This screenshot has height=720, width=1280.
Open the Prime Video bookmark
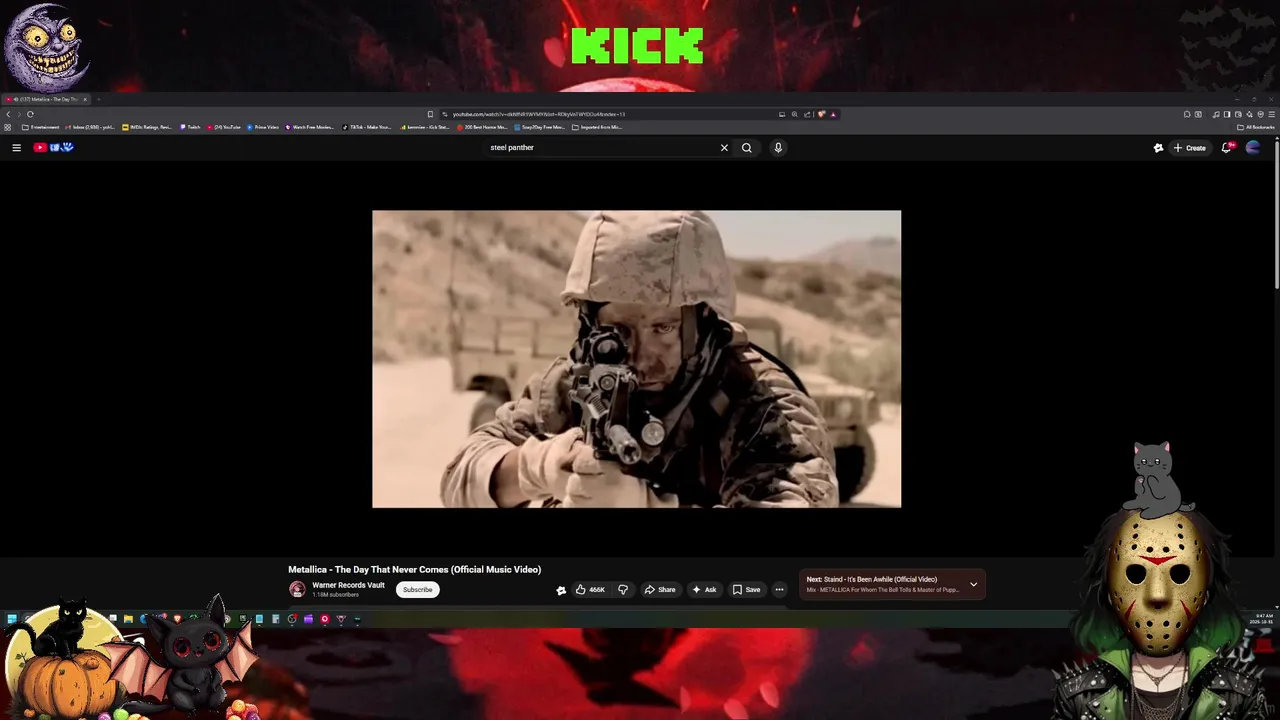[262, 127]
